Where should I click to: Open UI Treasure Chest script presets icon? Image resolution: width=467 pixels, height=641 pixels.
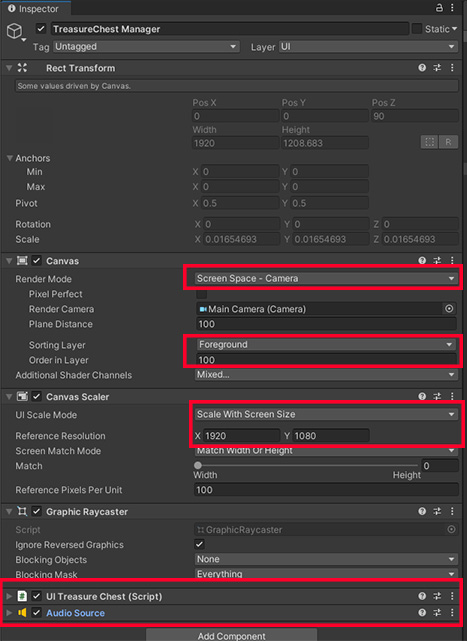pos(437,596)
